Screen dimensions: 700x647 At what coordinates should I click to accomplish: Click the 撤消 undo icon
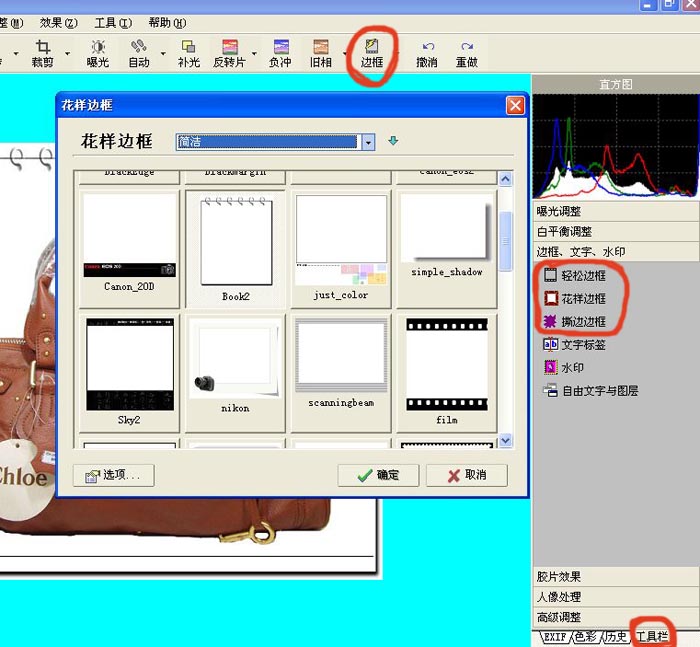tap(427, 54)
